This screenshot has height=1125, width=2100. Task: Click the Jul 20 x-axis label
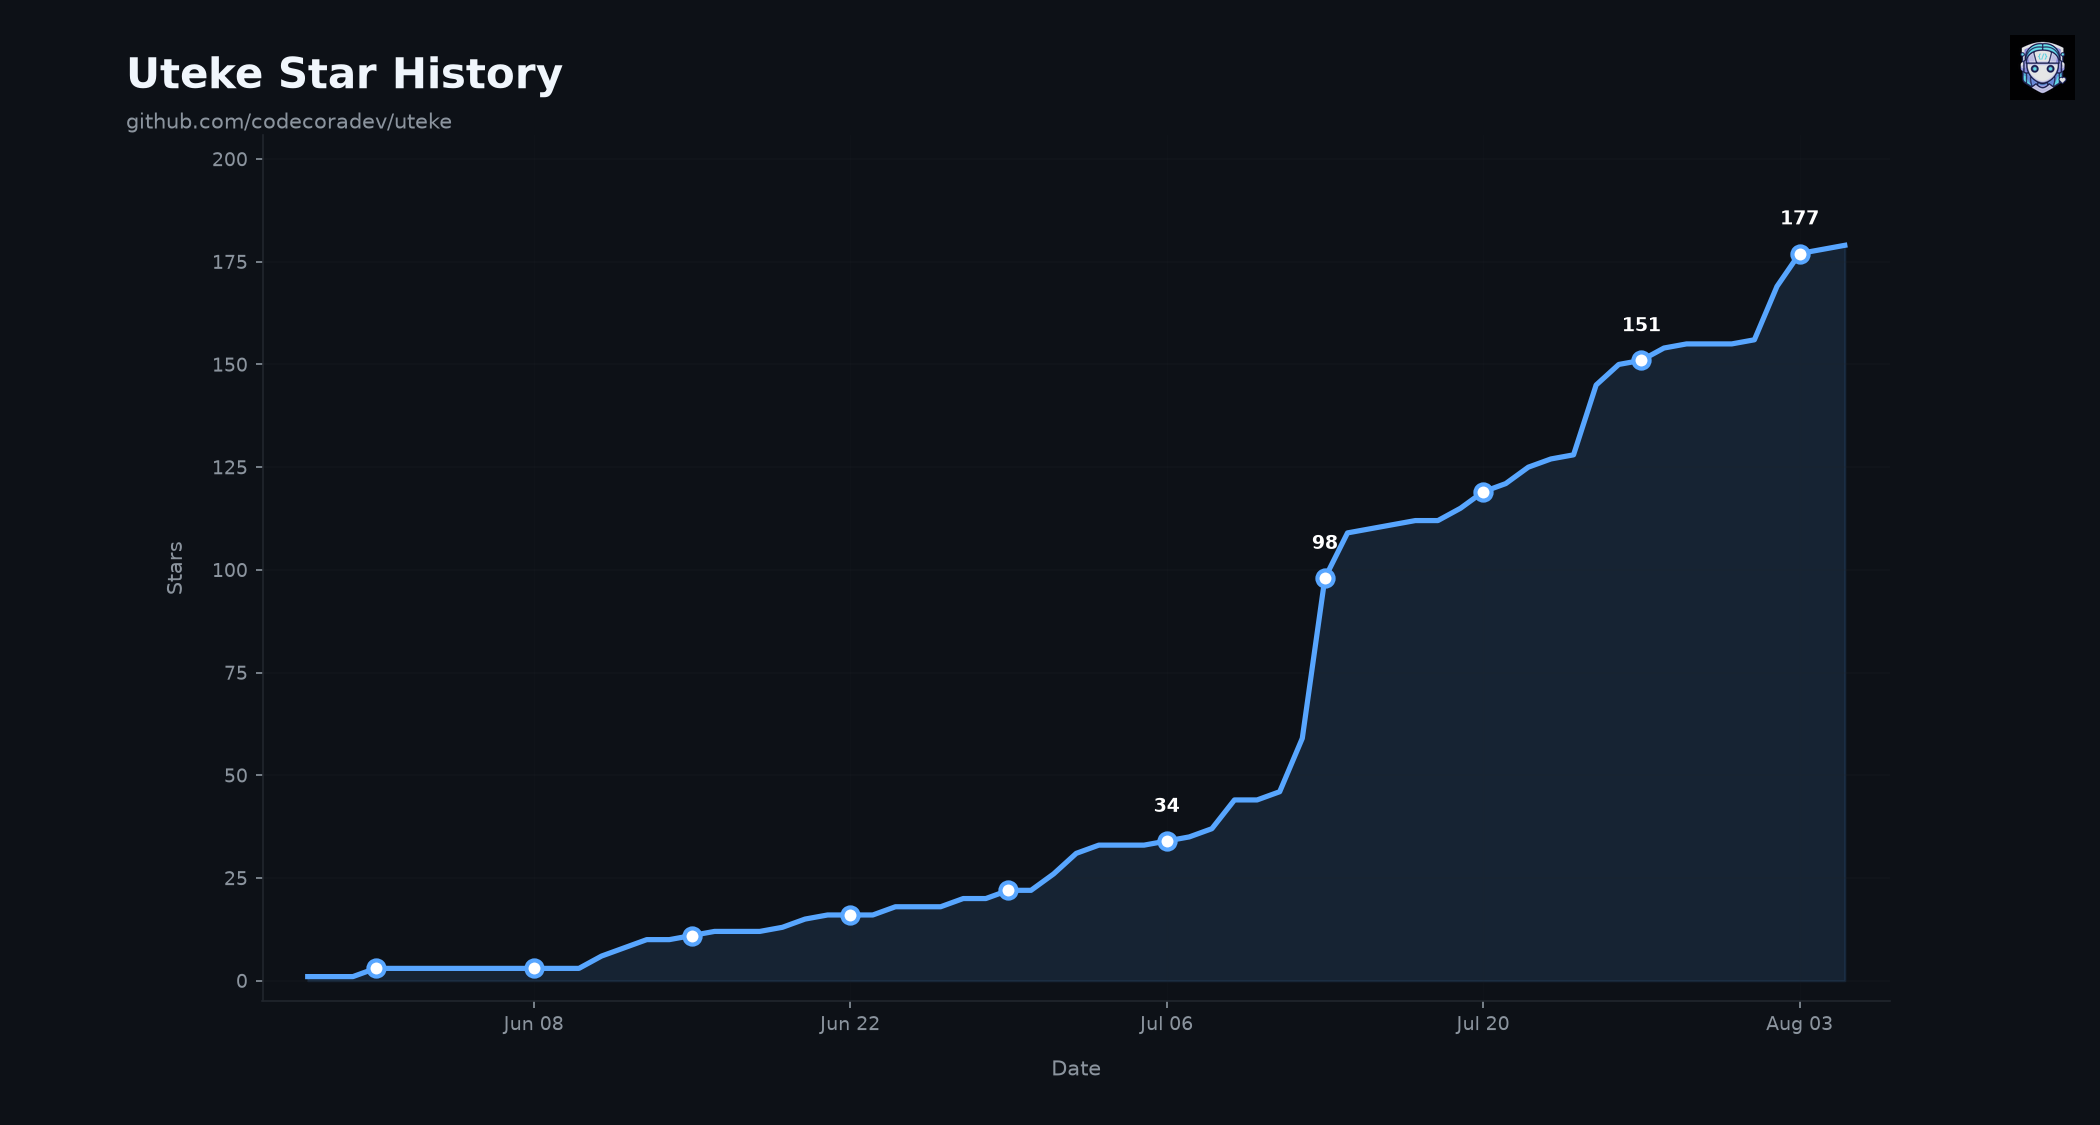point(1482,1023)
